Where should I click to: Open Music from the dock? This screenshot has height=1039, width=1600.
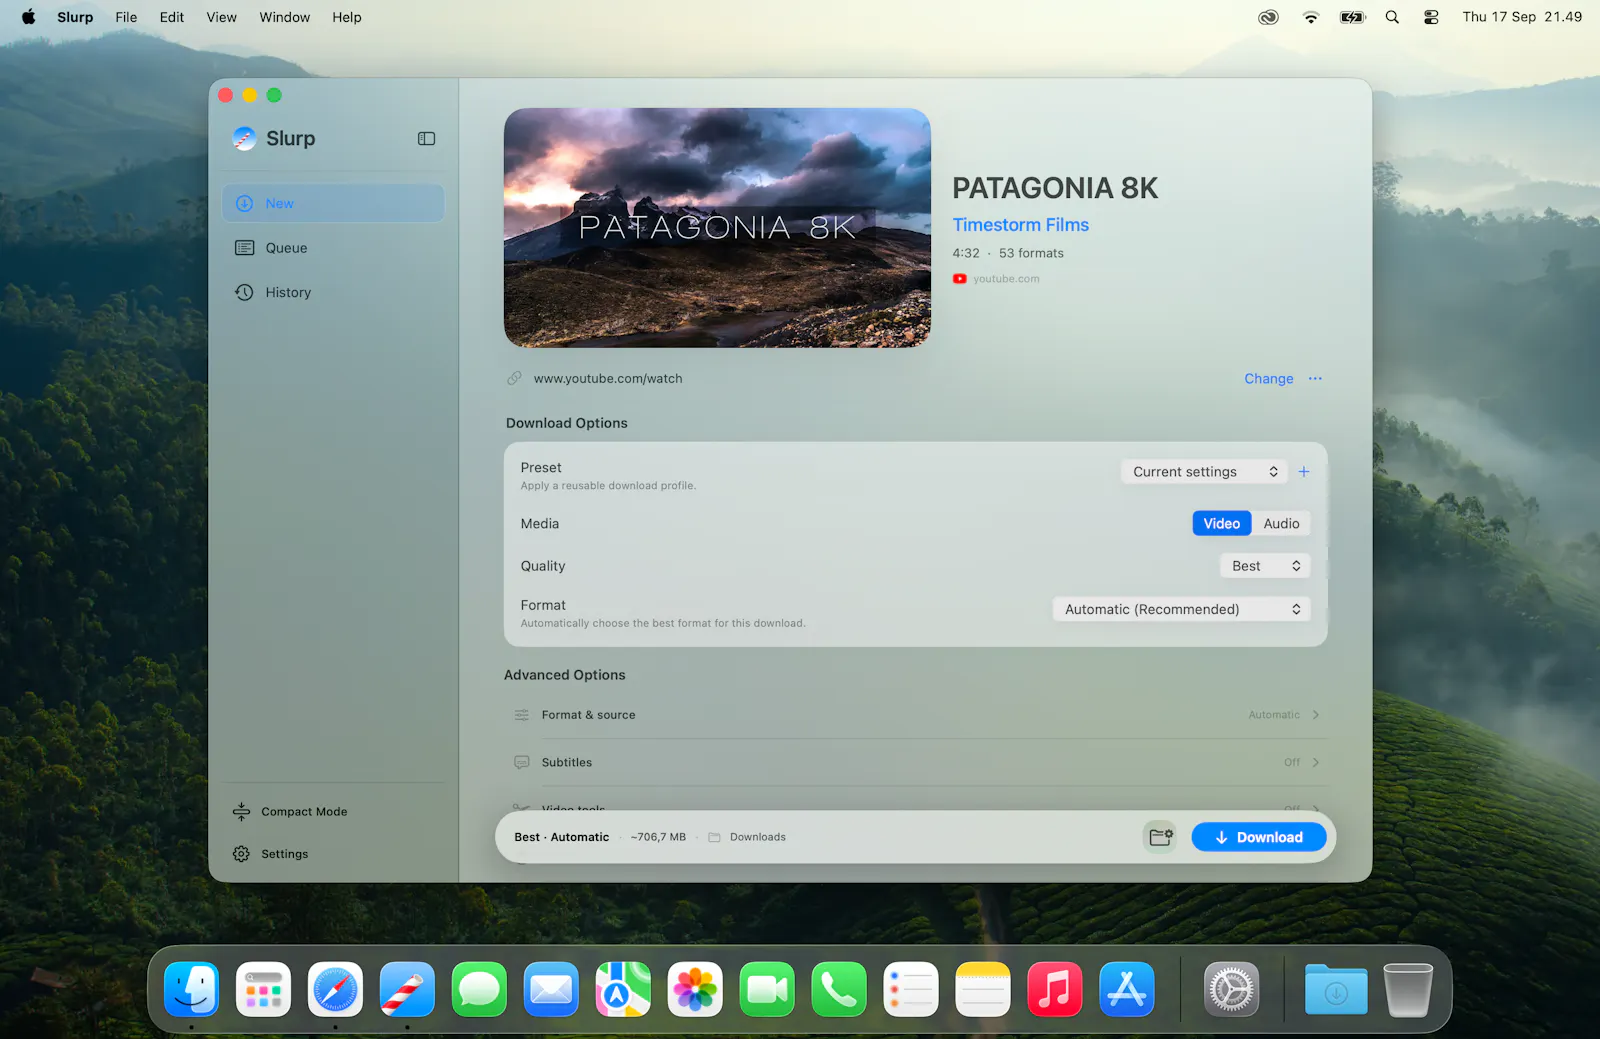tap(1055, 990)
